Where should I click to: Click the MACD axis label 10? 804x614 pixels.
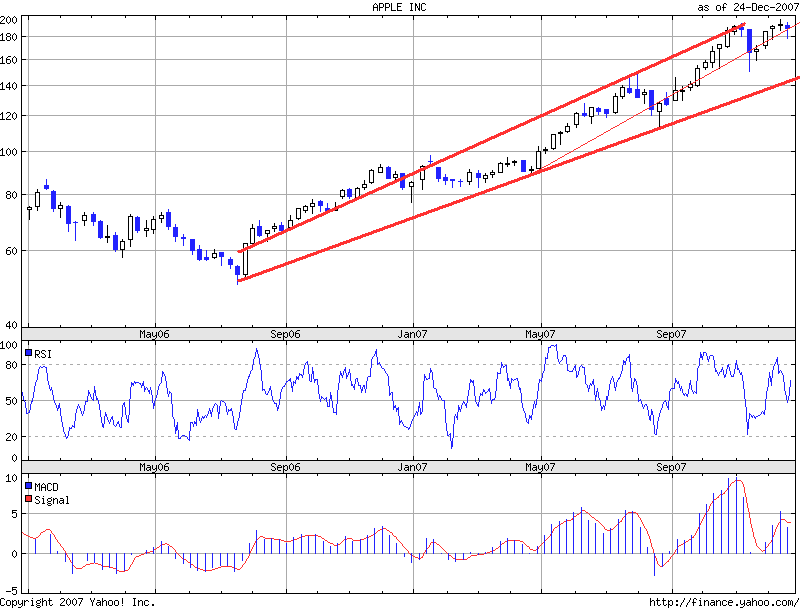[x=12, y=478]
